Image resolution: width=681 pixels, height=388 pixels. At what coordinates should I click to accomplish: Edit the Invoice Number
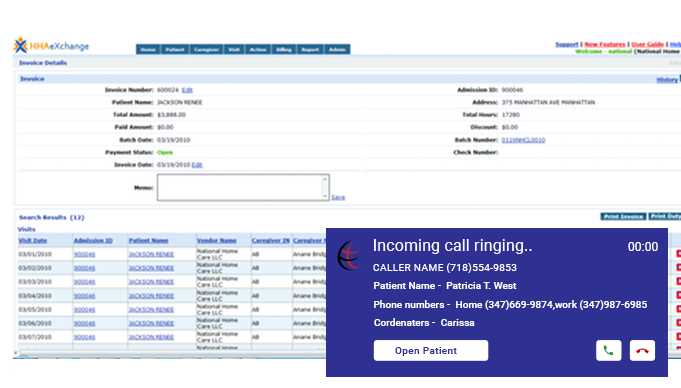[187, 90]
